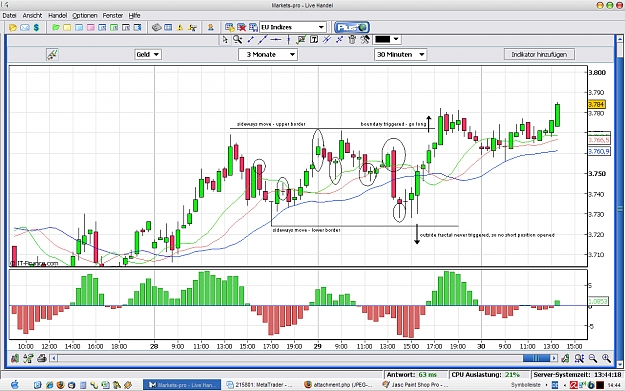Click the green folder toolbar icon
The width and height of the screenshot is (625, 391).
pos(56,28)
